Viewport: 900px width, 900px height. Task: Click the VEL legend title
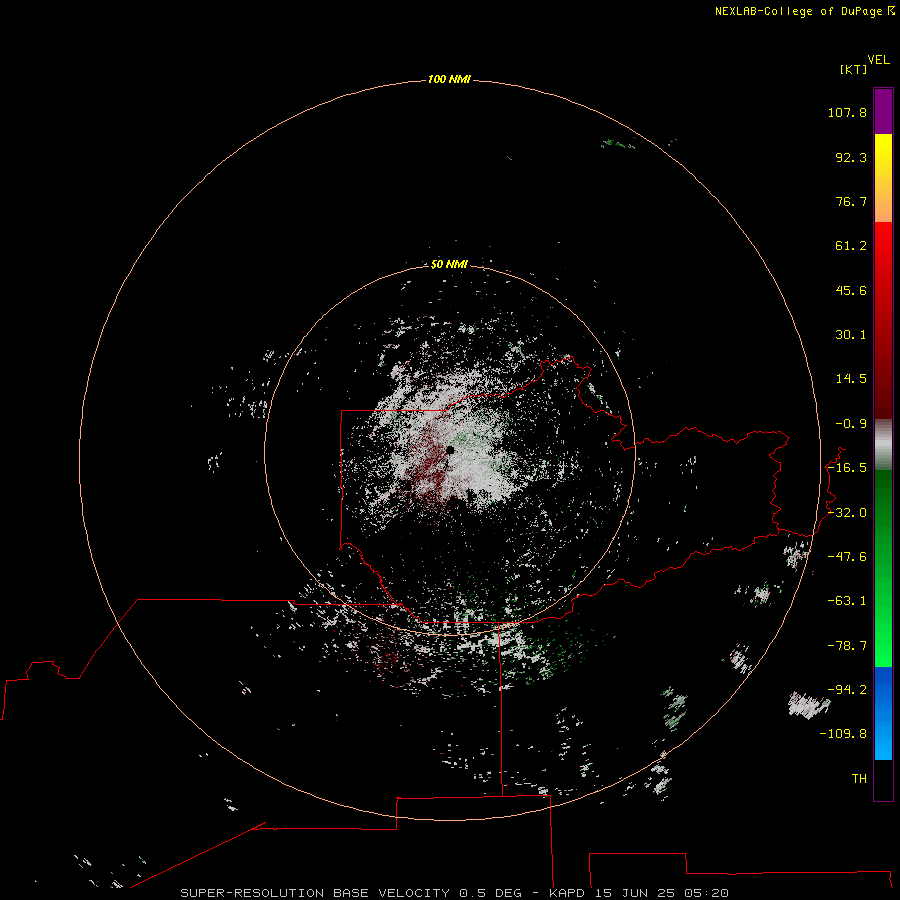pyautogui.click(x=878, y=60)
